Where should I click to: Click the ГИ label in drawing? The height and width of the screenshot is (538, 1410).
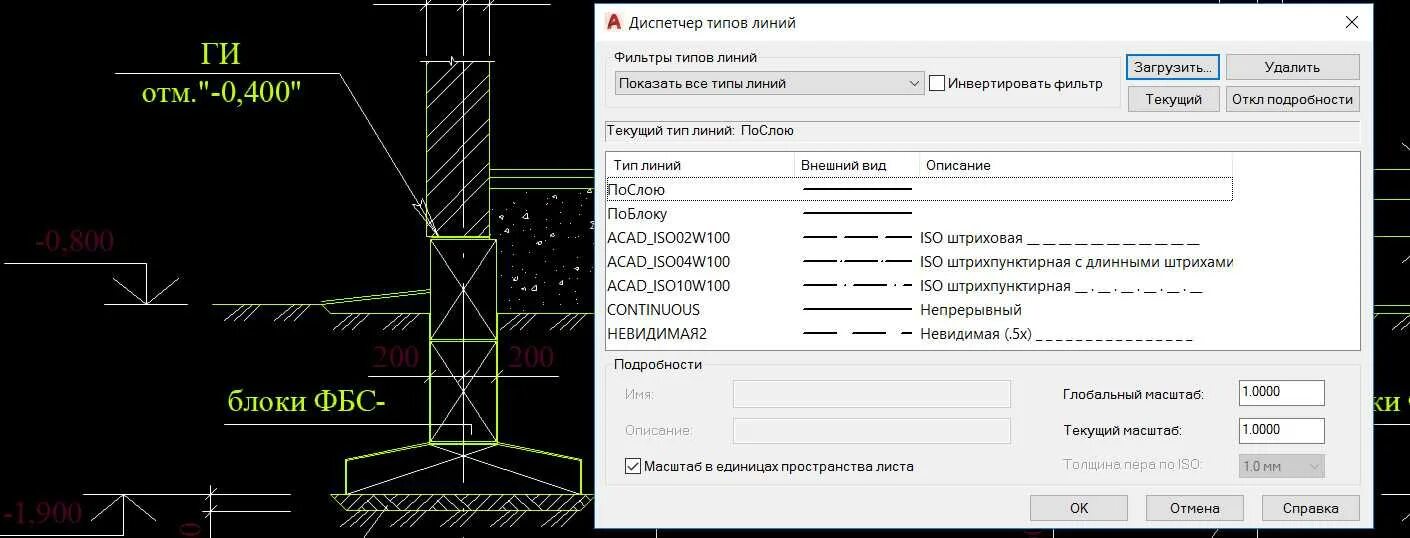(220, 53)
